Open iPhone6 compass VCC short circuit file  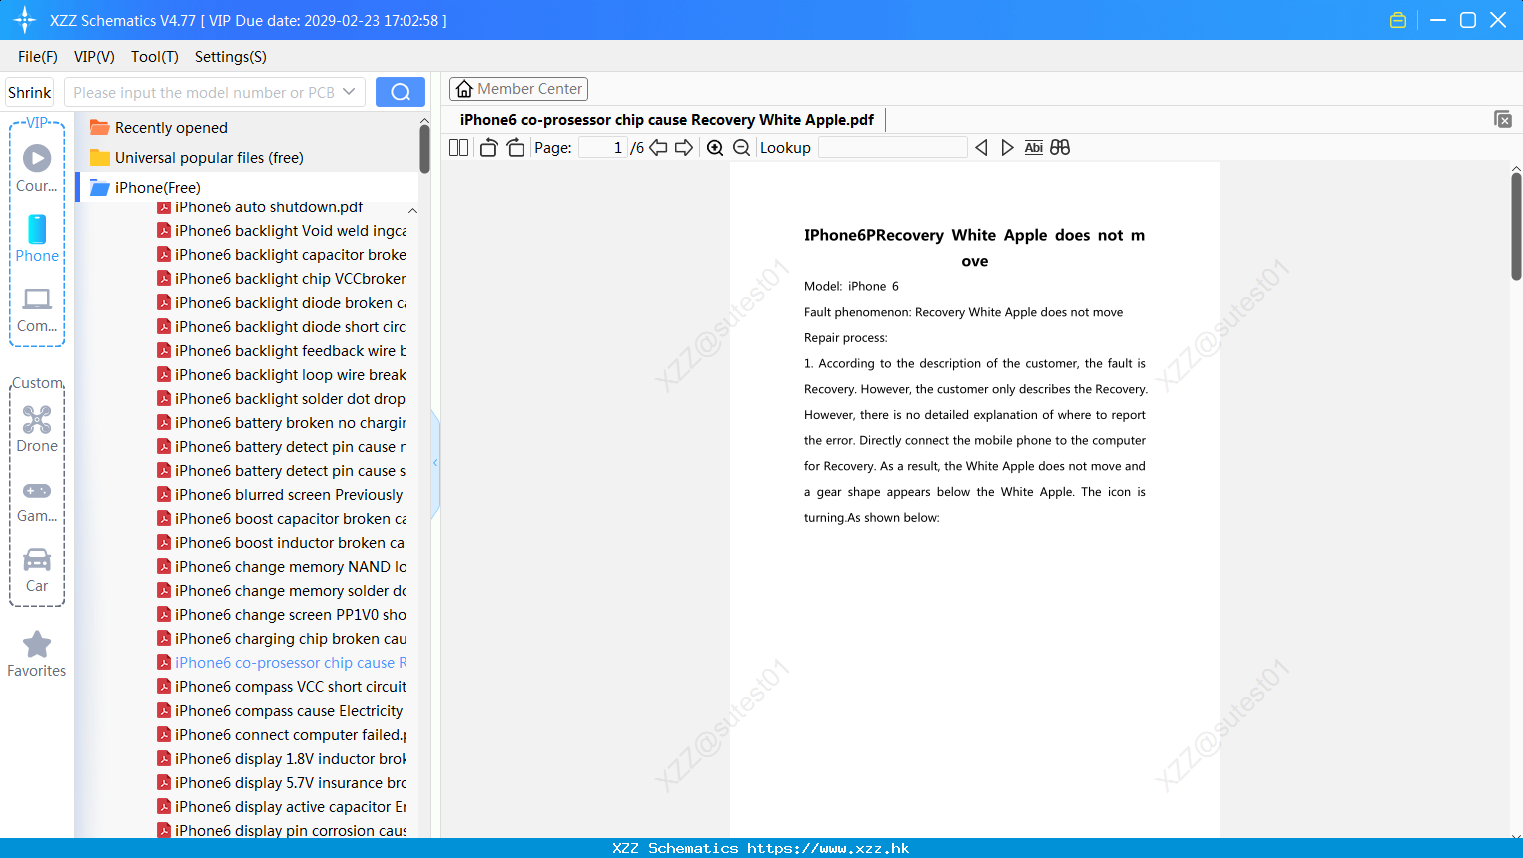pyautogui.click(x=282, y=687)
